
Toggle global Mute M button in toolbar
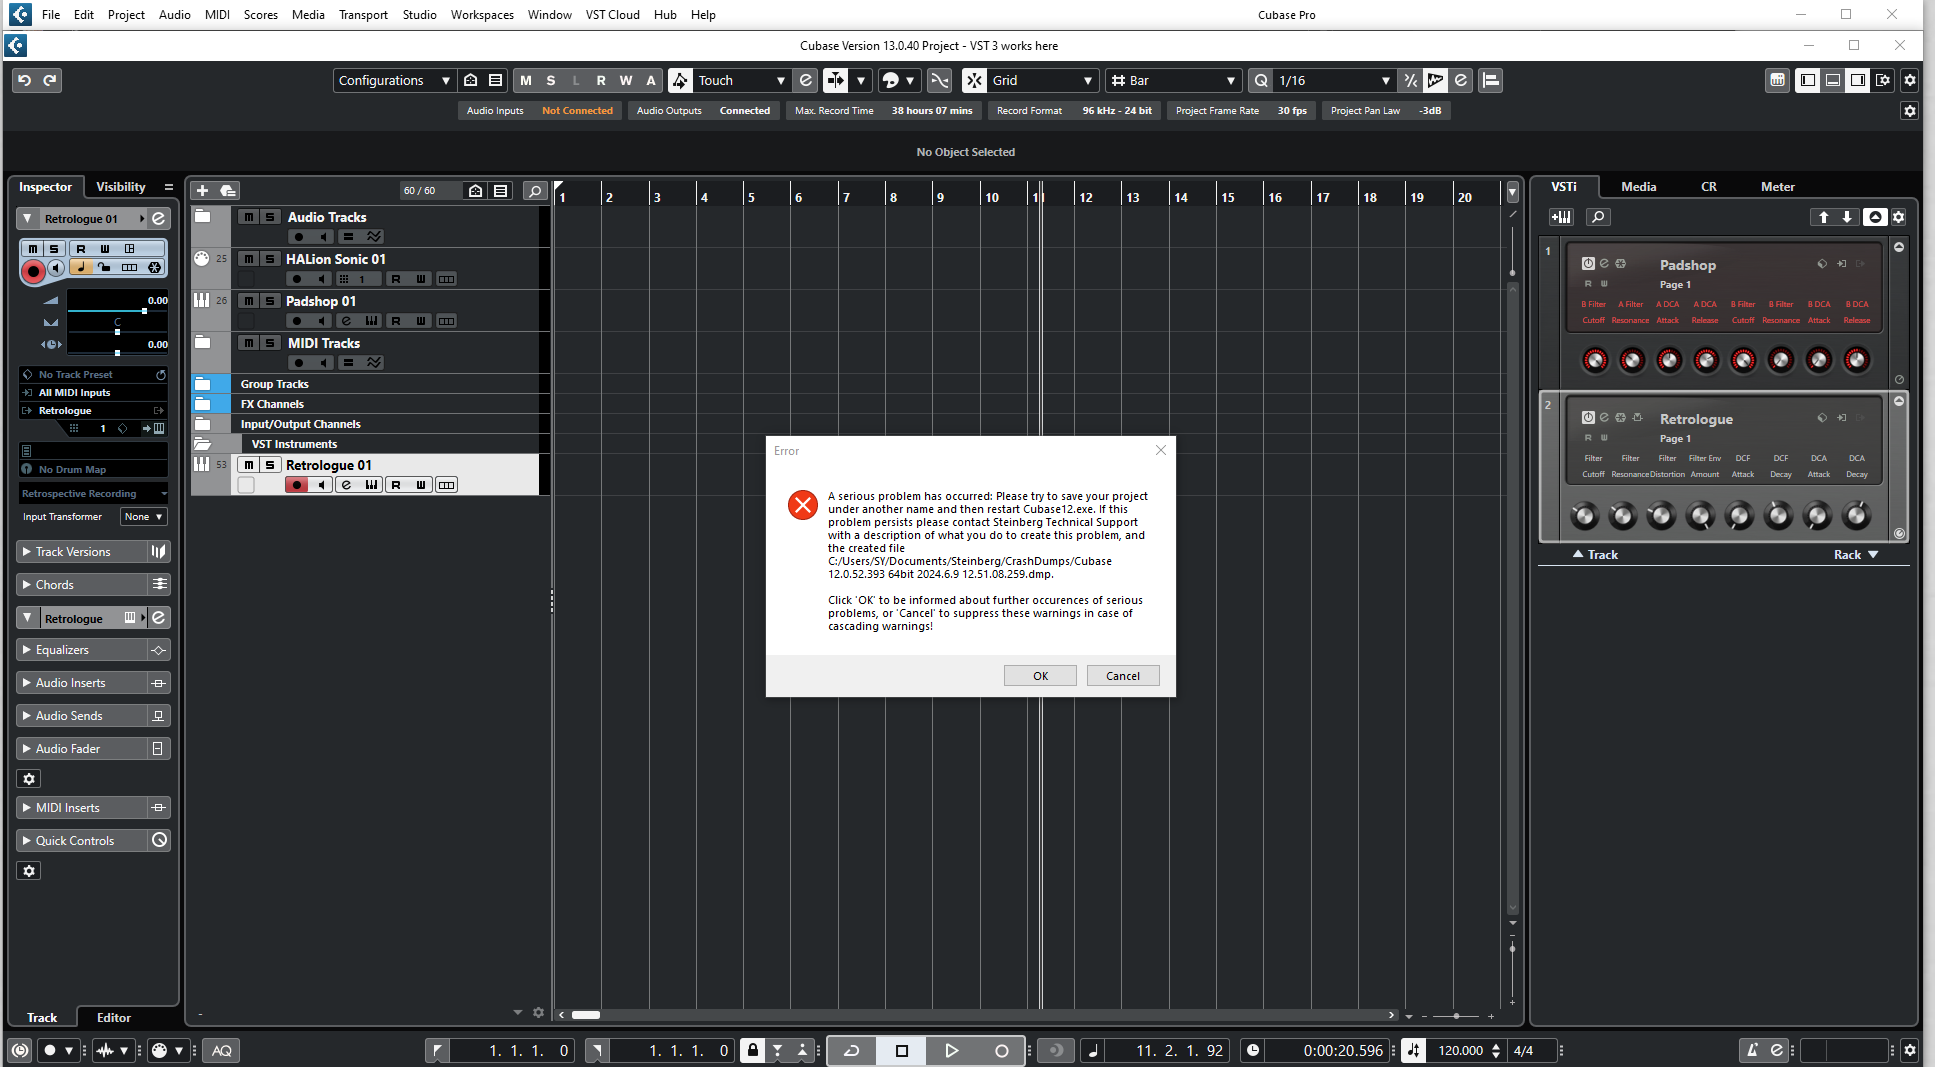pyautogui.click(x=526, y=80)
